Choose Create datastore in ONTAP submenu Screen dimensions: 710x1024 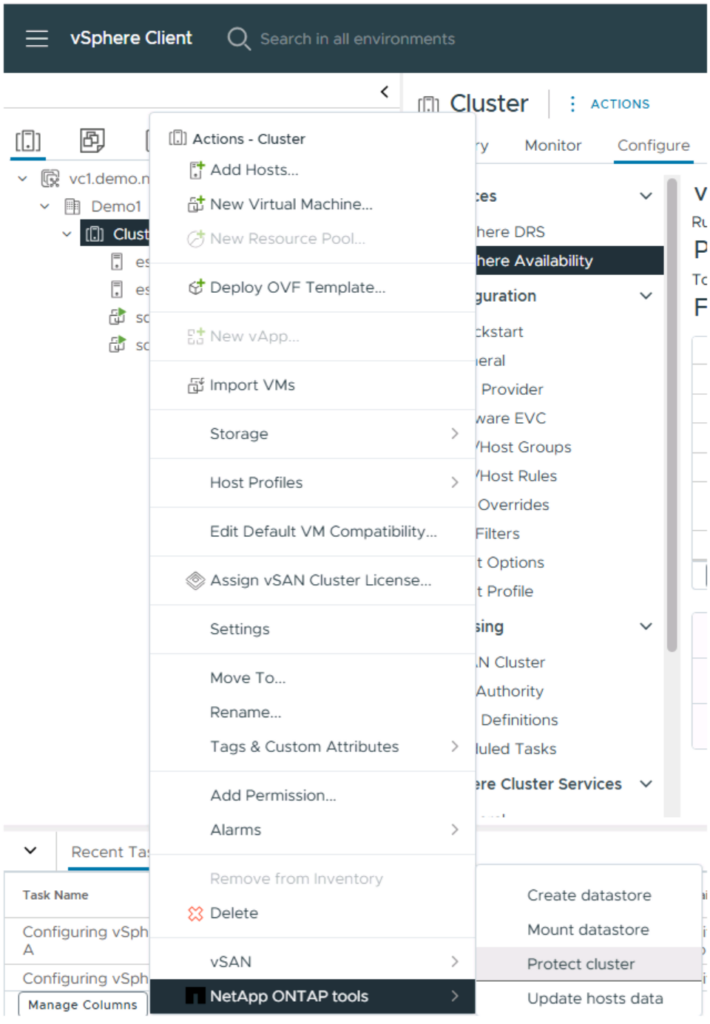coord(589,895)
